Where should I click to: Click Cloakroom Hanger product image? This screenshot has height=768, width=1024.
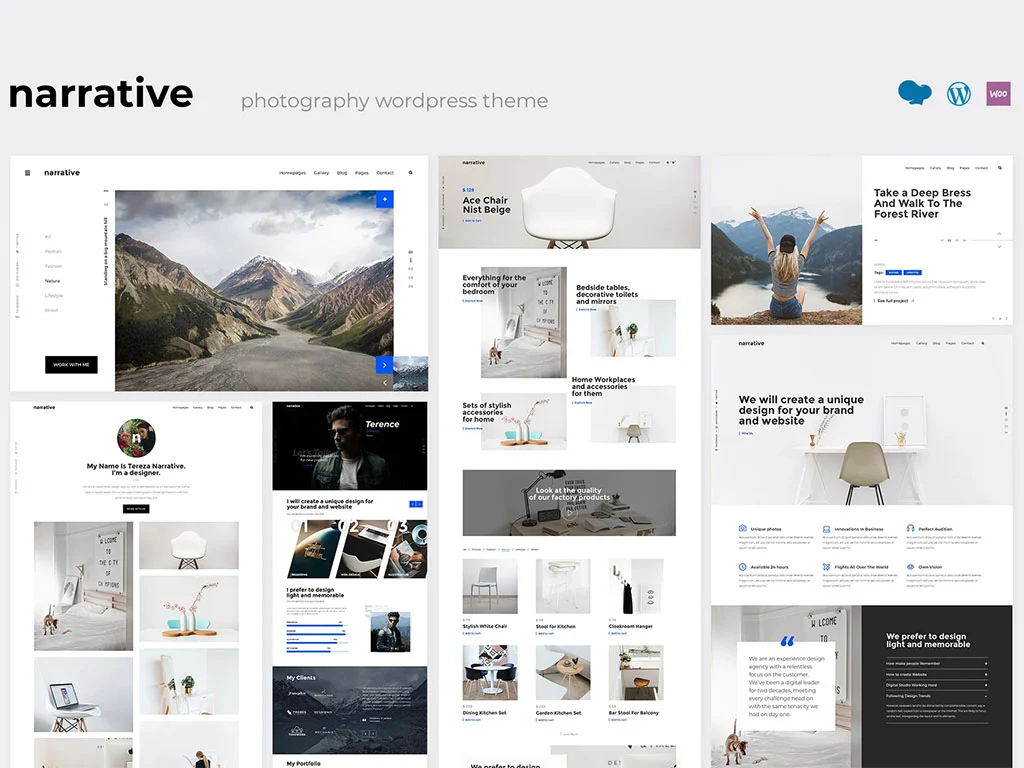636,586
